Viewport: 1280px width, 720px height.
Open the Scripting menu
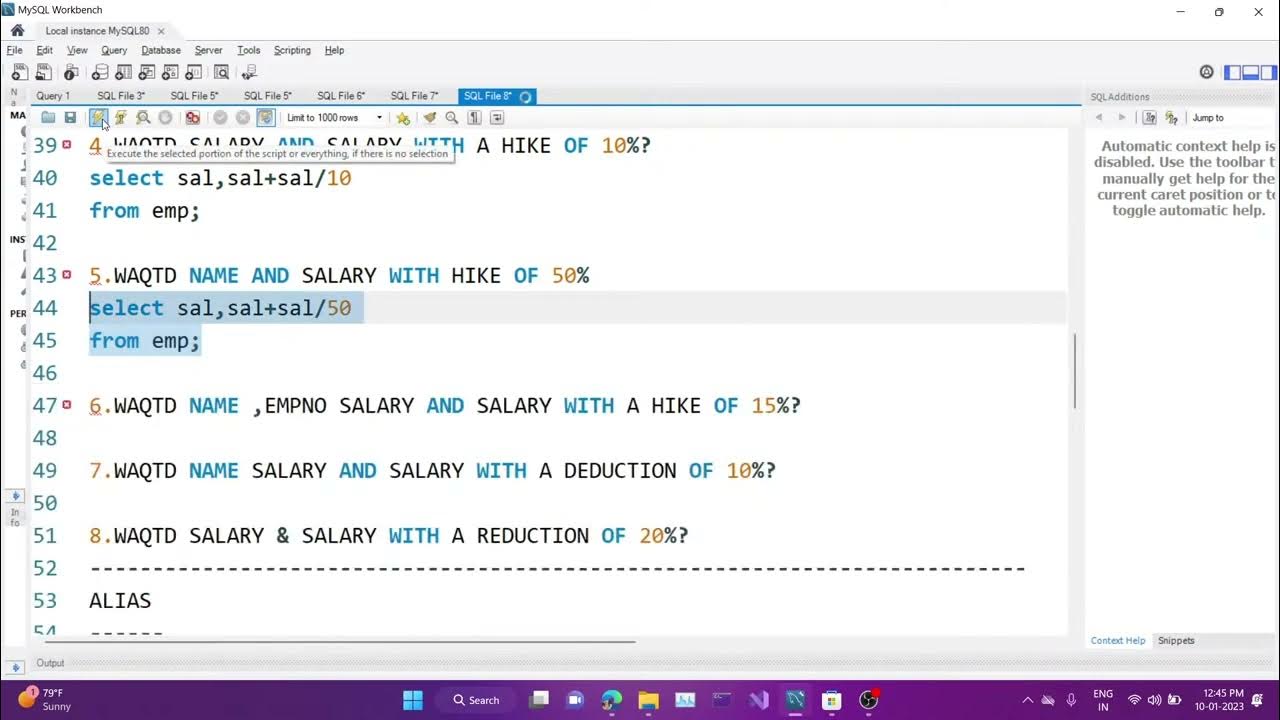(292, 50)
